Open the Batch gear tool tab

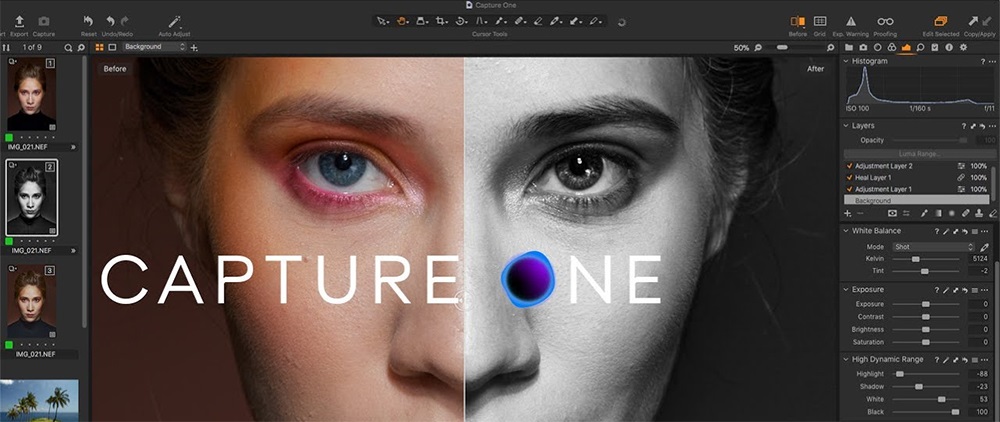coord(964,47)
